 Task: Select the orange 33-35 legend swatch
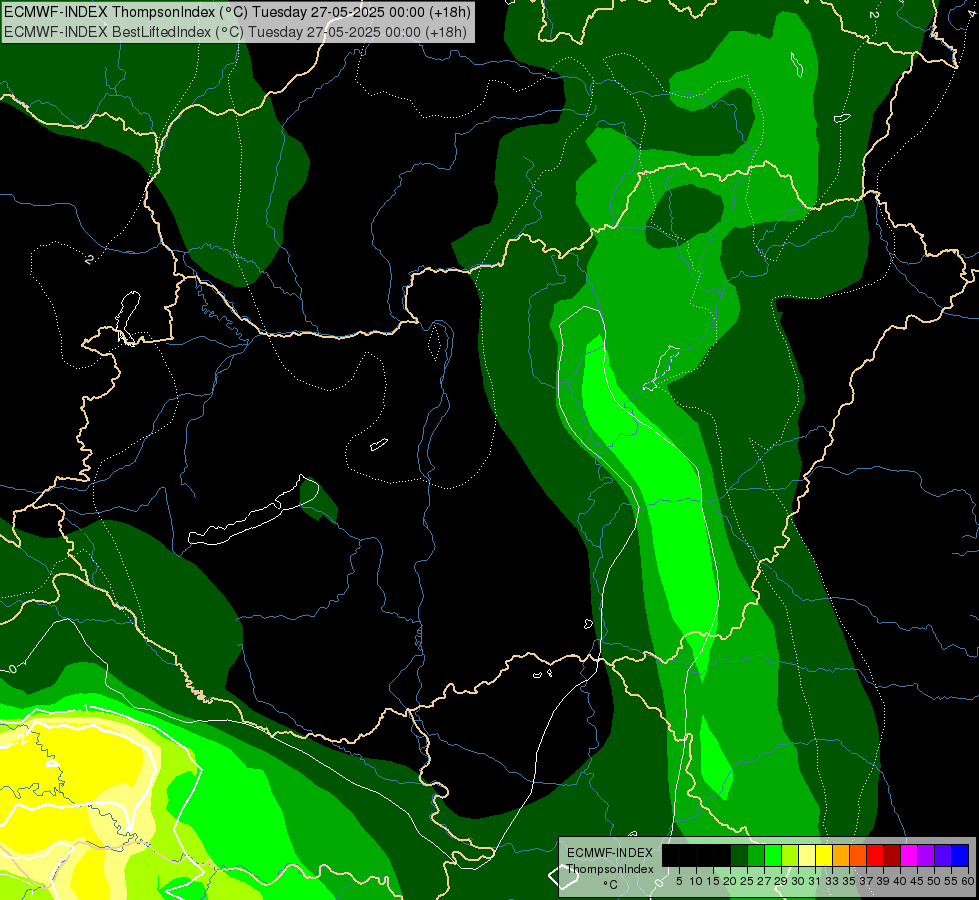click(841, 855)
